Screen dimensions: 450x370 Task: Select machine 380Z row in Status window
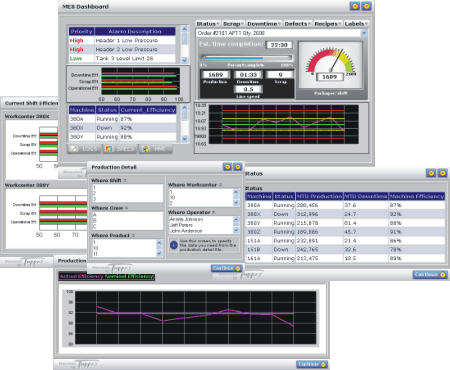click(345, 232)
